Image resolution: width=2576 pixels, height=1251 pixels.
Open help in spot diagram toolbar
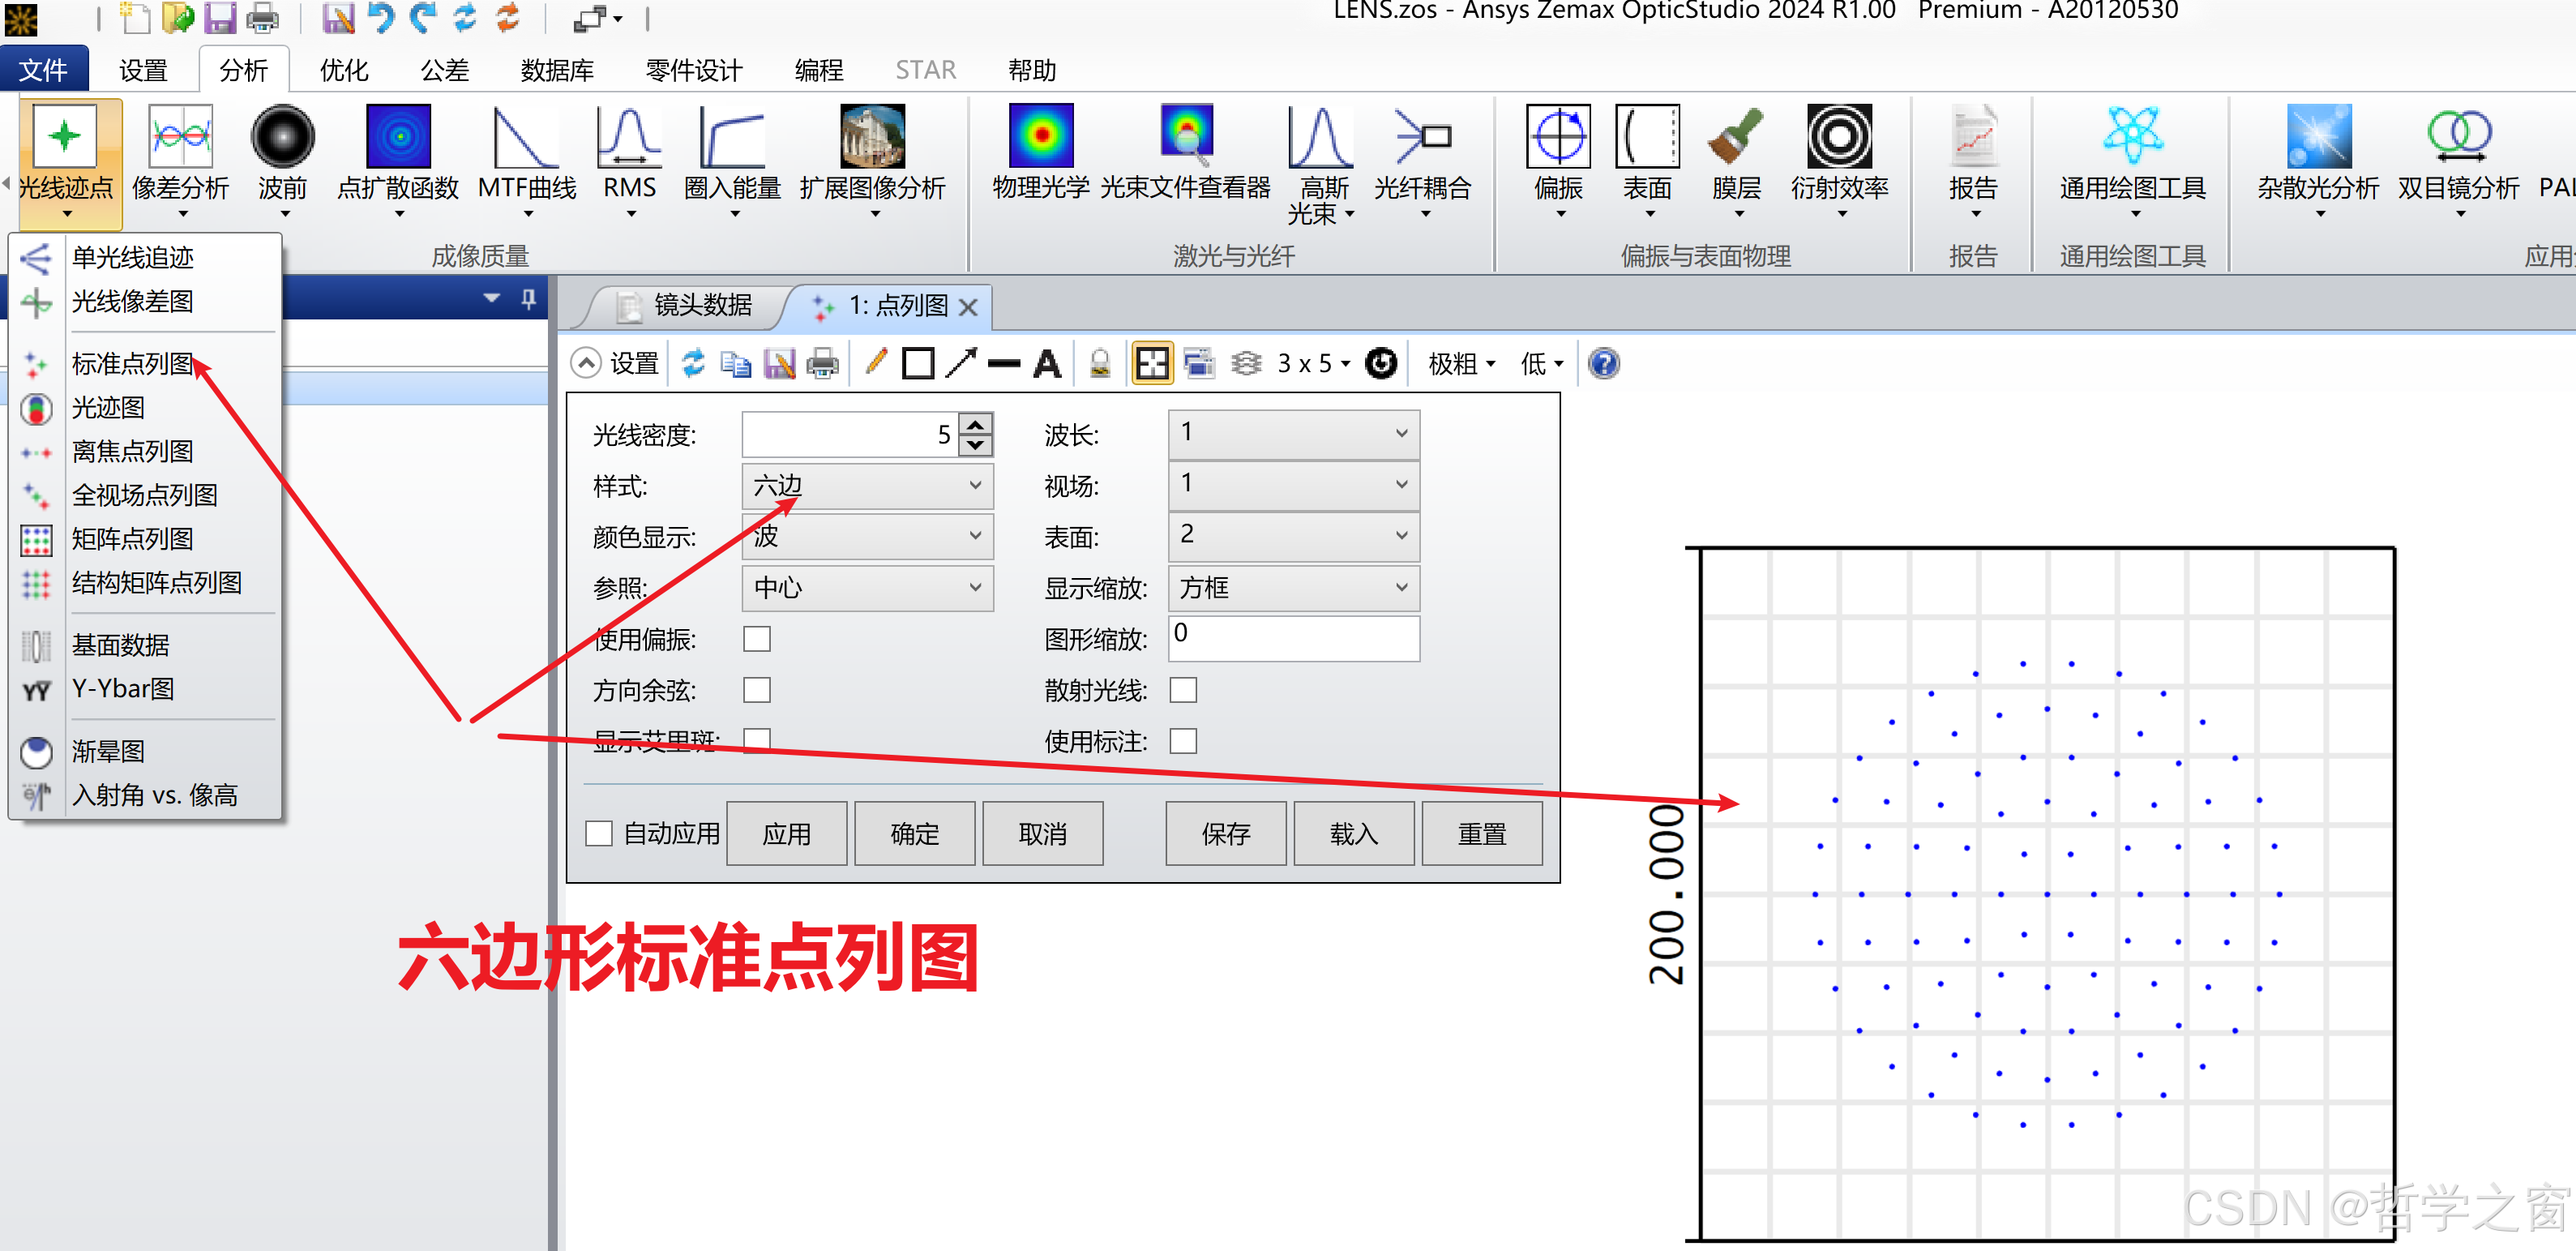click(1603, 363)
